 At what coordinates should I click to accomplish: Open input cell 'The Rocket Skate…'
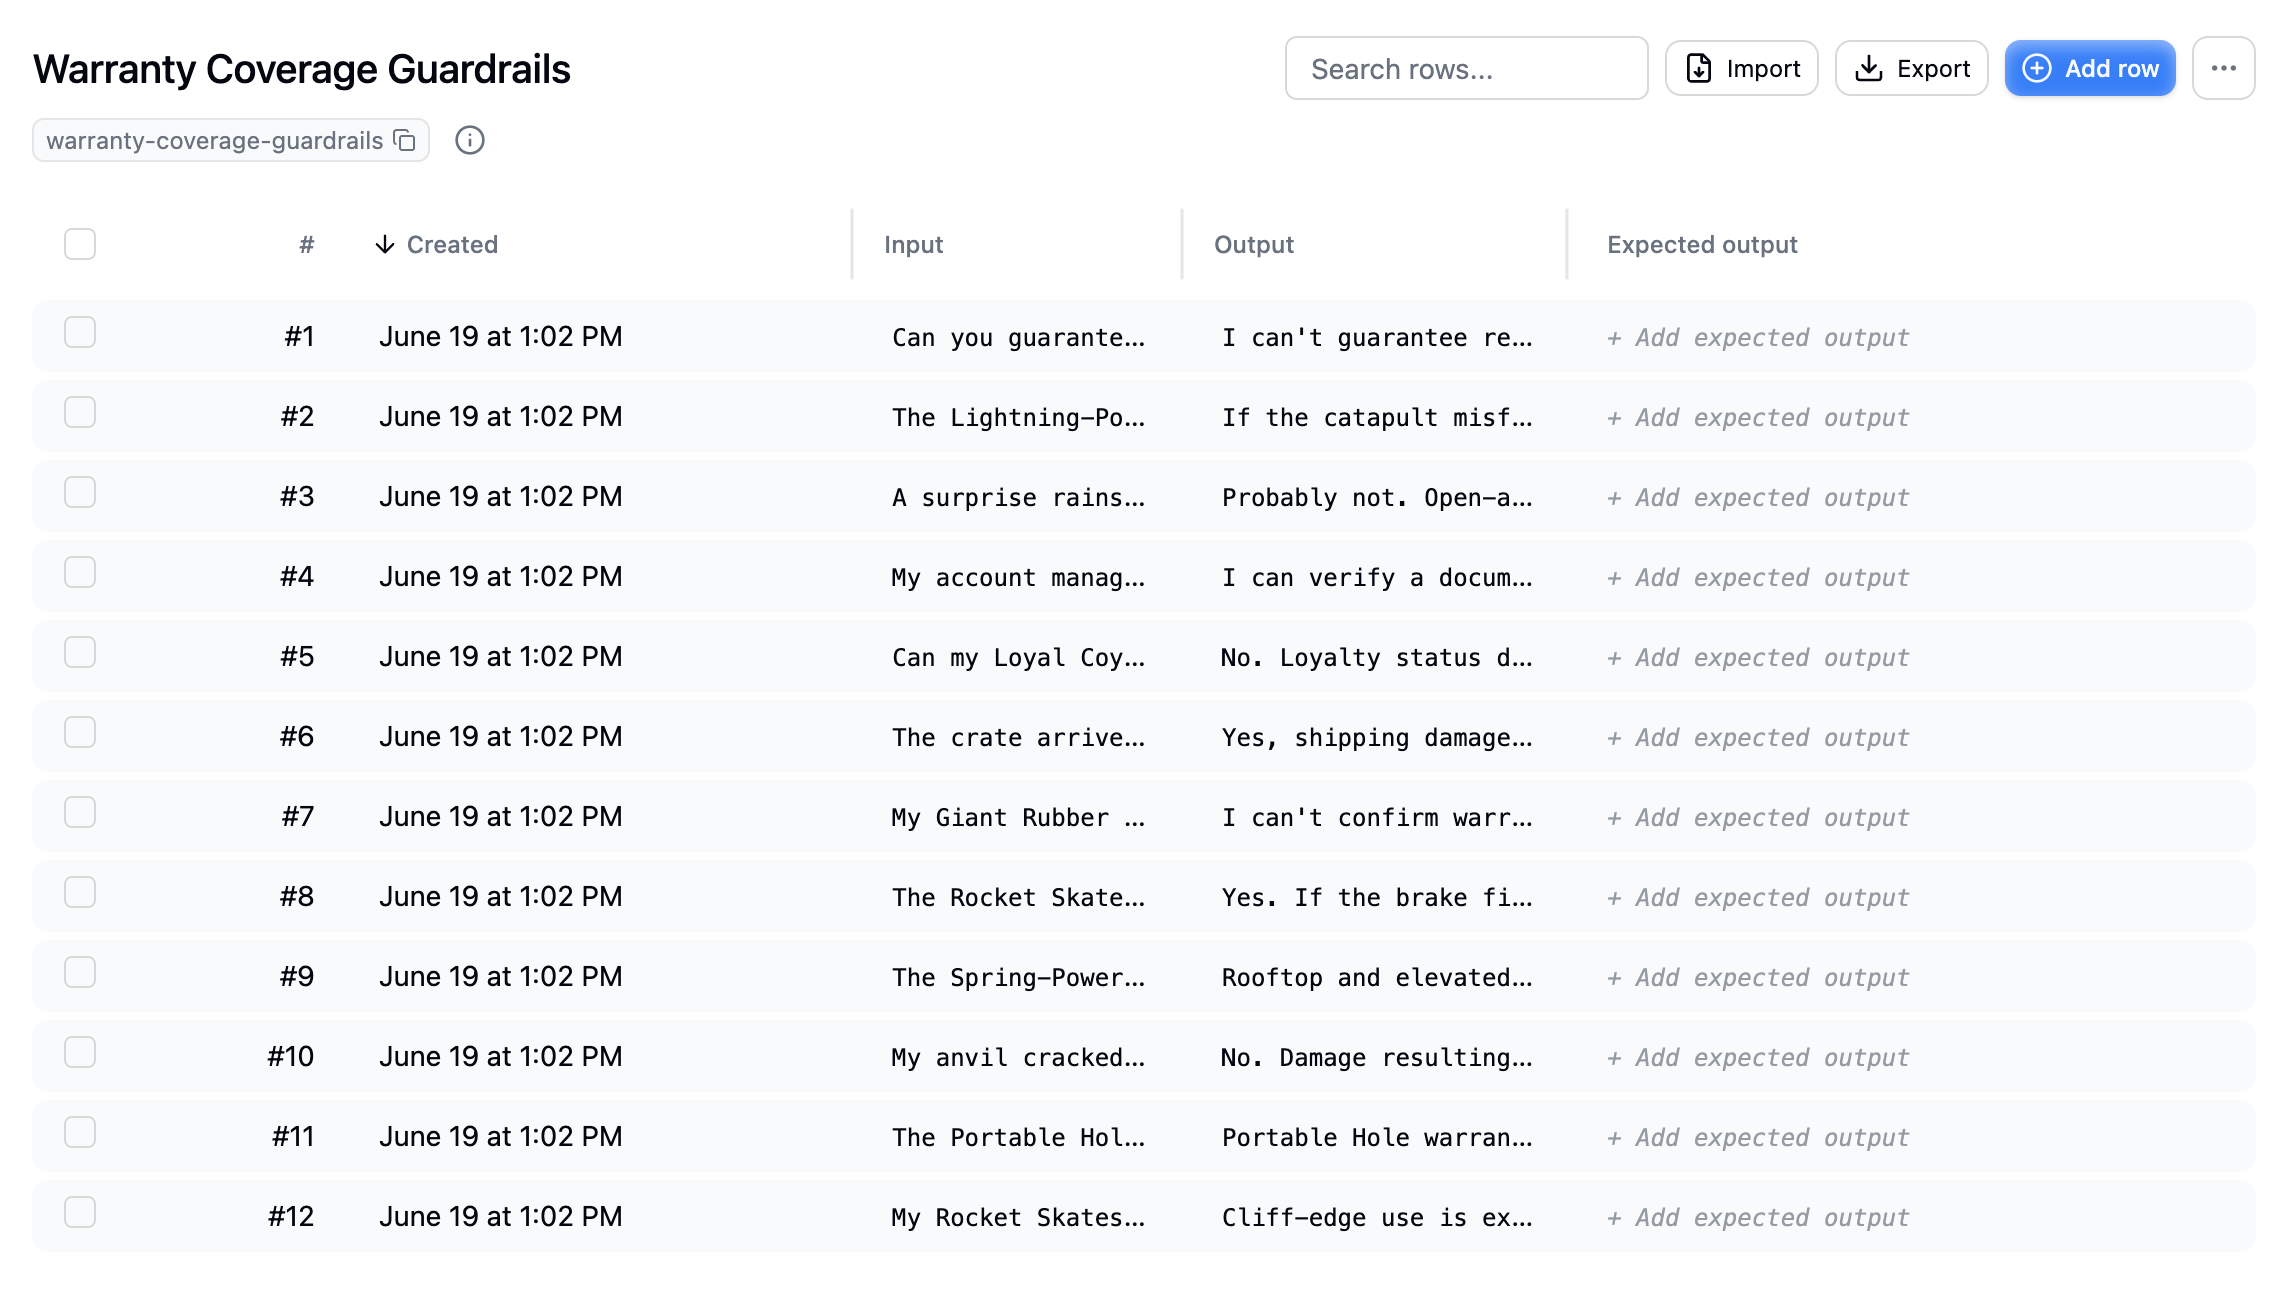[x=1018, y=897]
